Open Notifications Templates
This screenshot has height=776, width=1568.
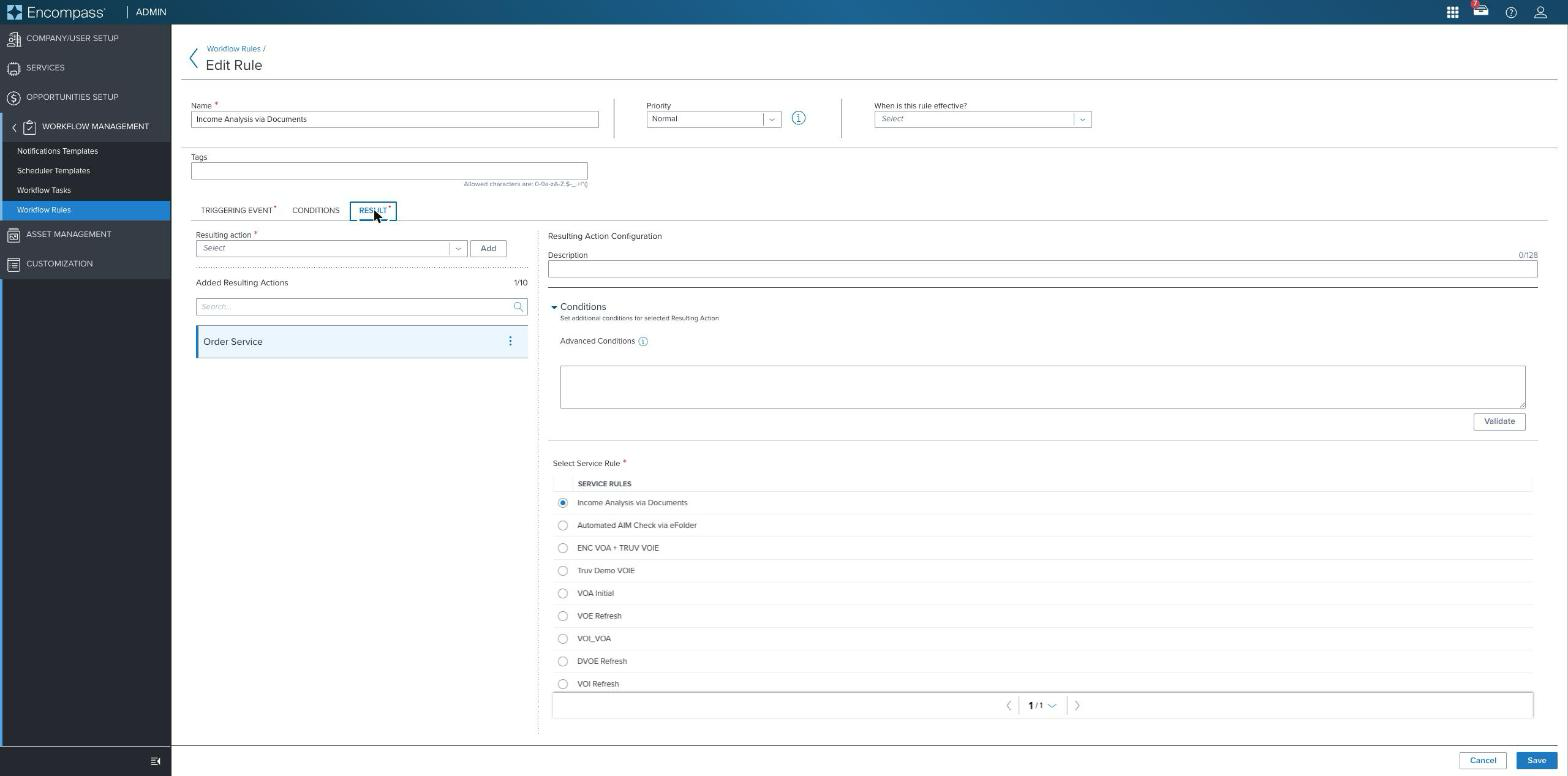[x=57, y=151]
